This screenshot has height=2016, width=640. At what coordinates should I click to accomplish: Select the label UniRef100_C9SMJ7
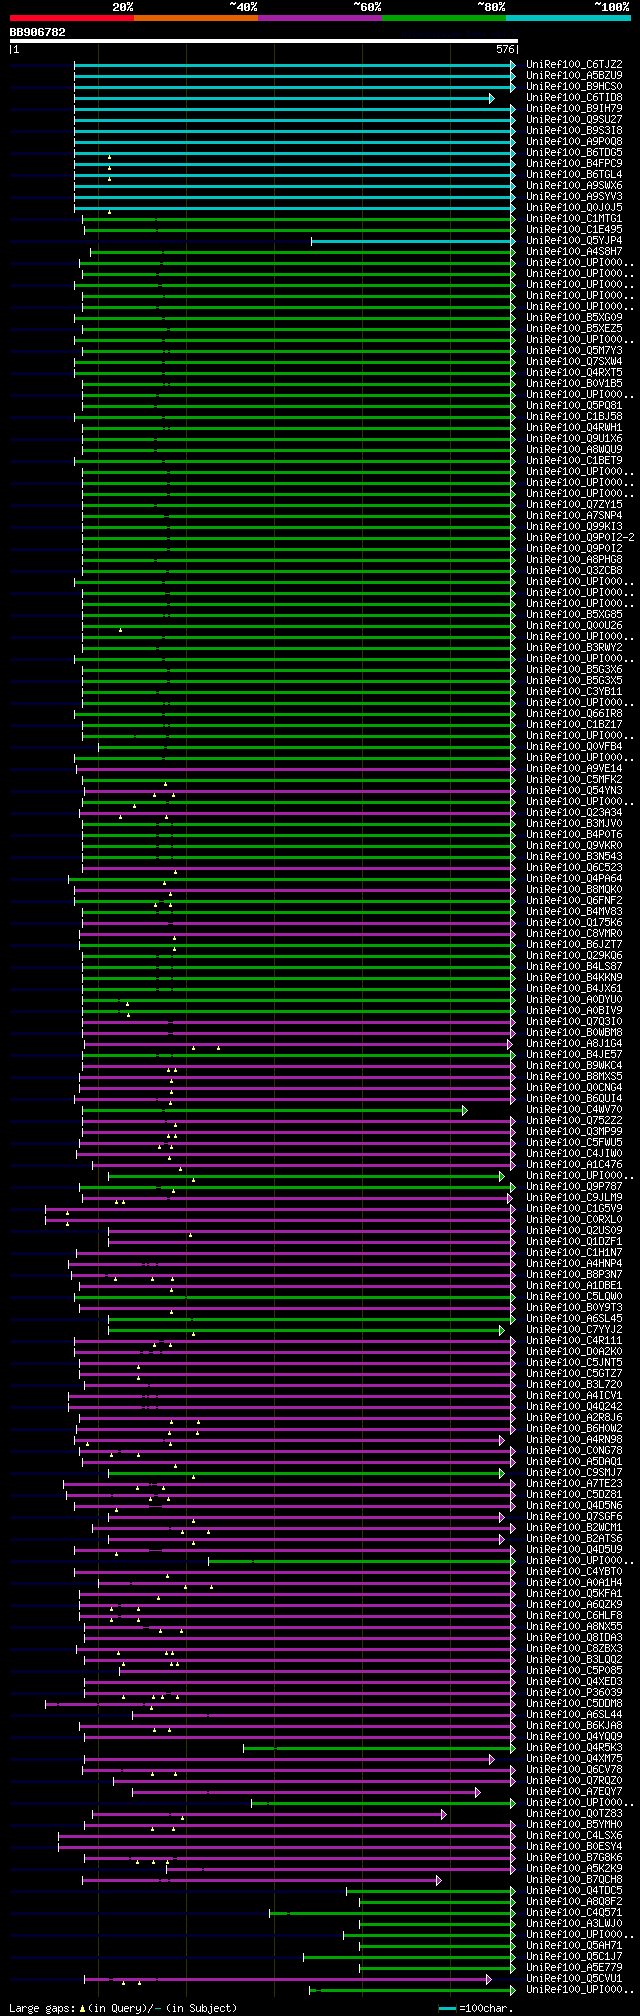(574, 1473)
